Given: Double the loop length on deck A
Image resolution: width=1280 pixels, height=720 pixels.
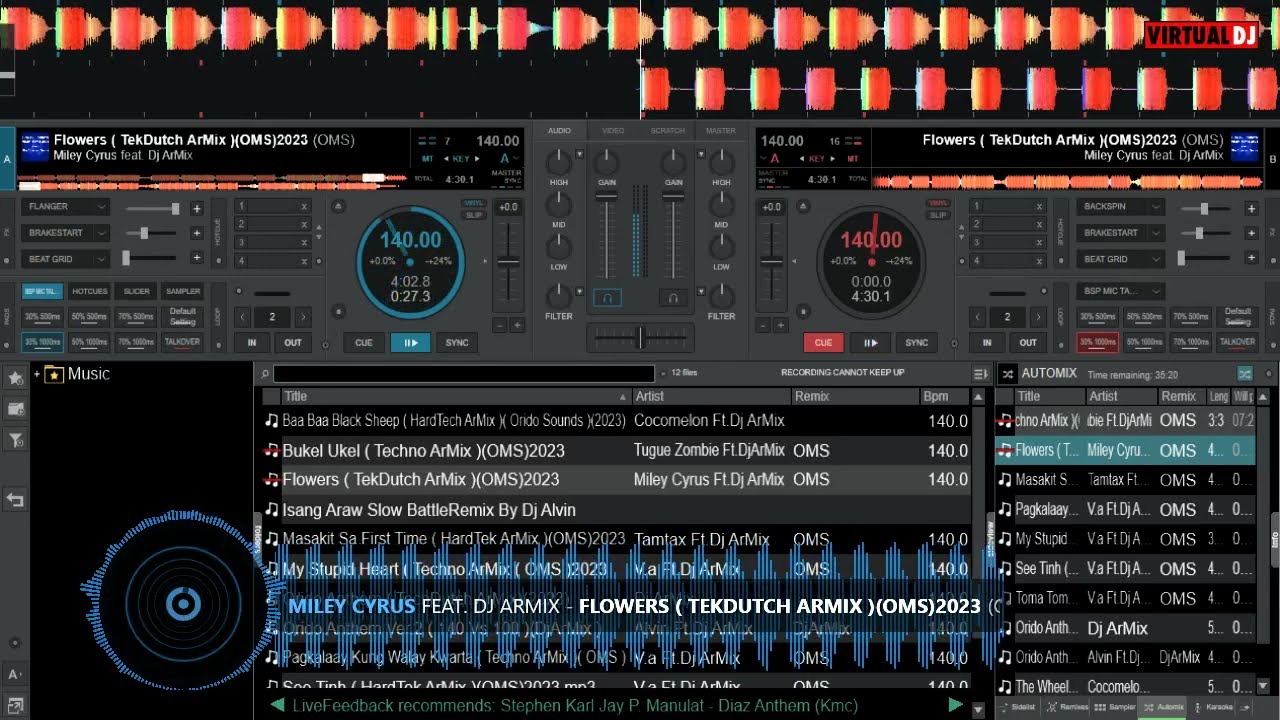Looking at the screenshot, I should (303, 316).
